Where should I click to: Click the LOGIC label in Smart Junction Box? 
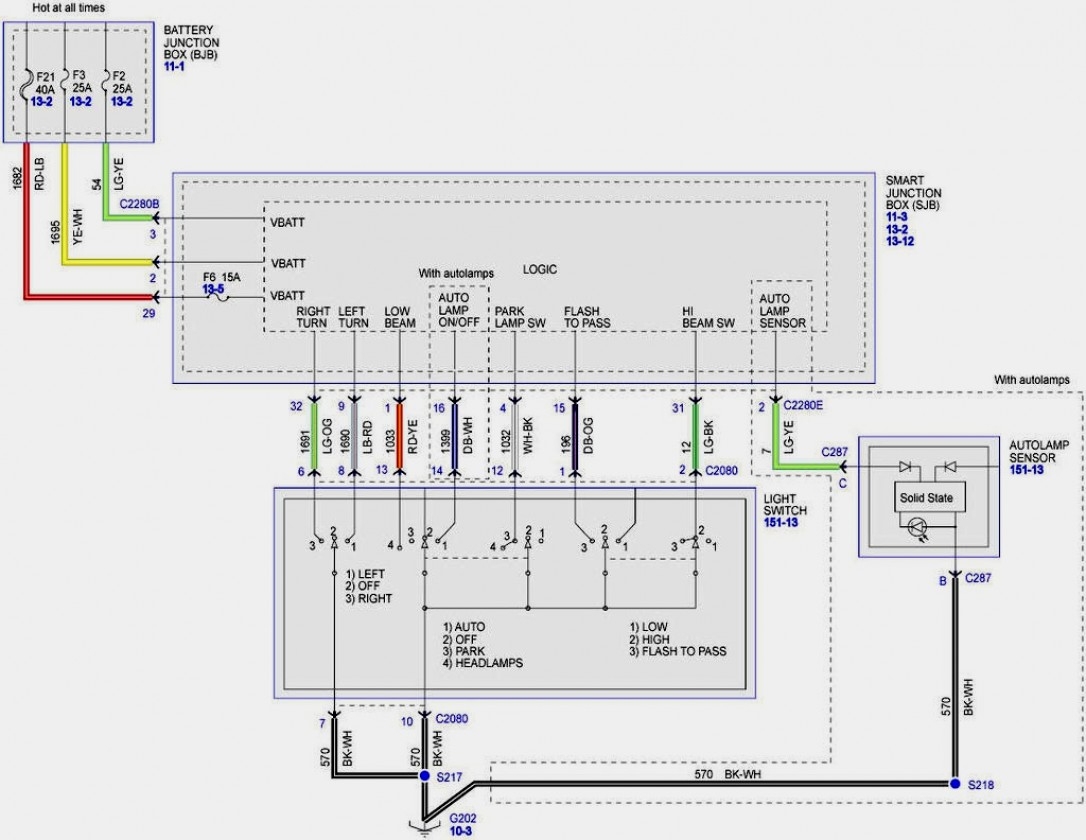540,270
